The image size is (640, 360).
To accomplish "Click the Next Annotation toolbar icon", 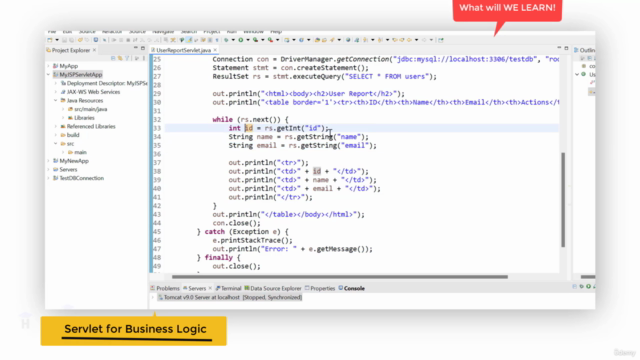I will tap(364, 40).
